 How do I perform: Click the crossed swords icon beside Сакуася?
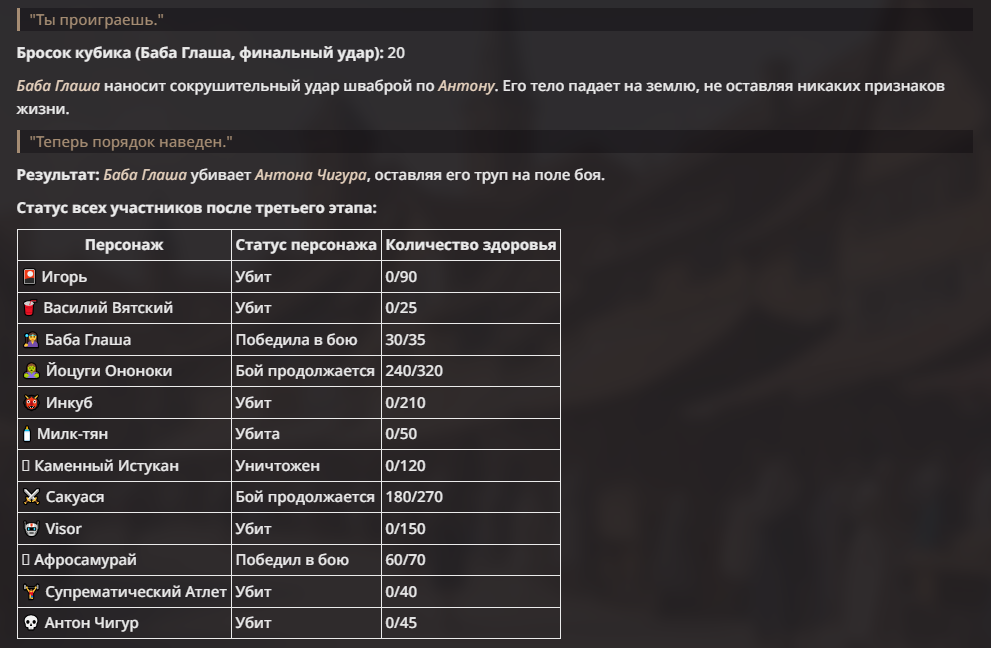point(32,497)
